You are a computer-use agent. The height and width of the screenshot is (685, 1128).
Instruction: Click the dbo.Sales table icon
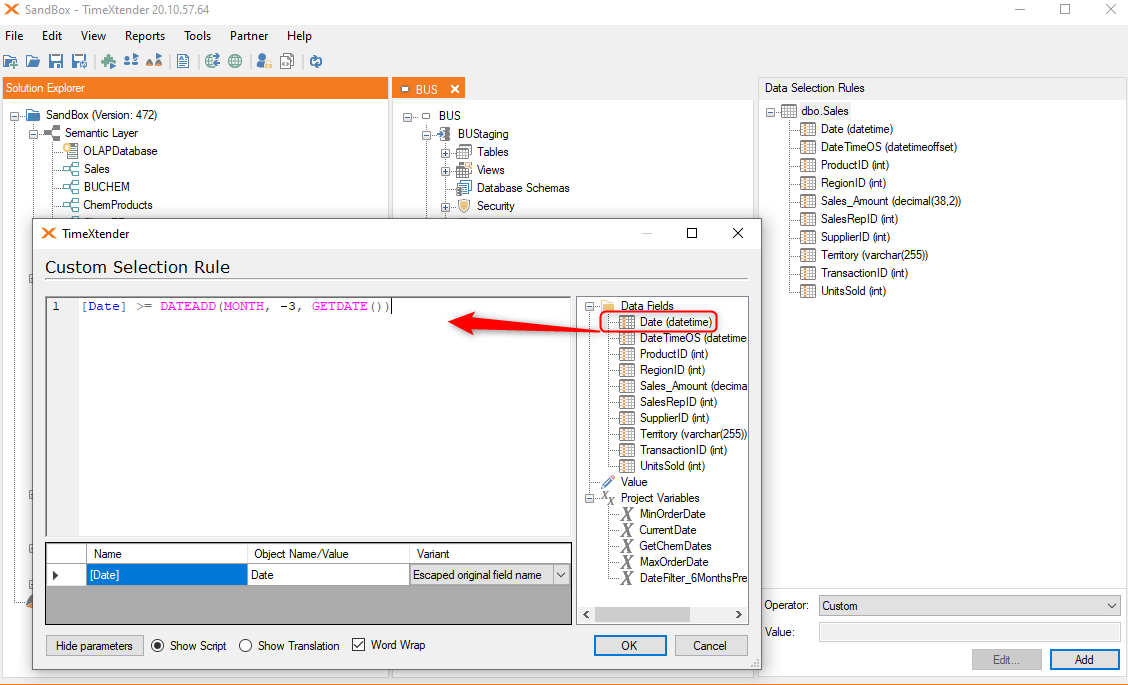789,111
